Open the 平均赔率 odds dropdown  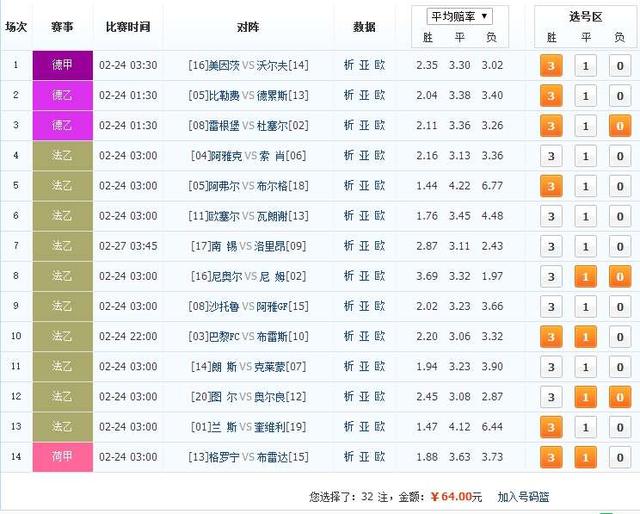click(x=460, y=16)
